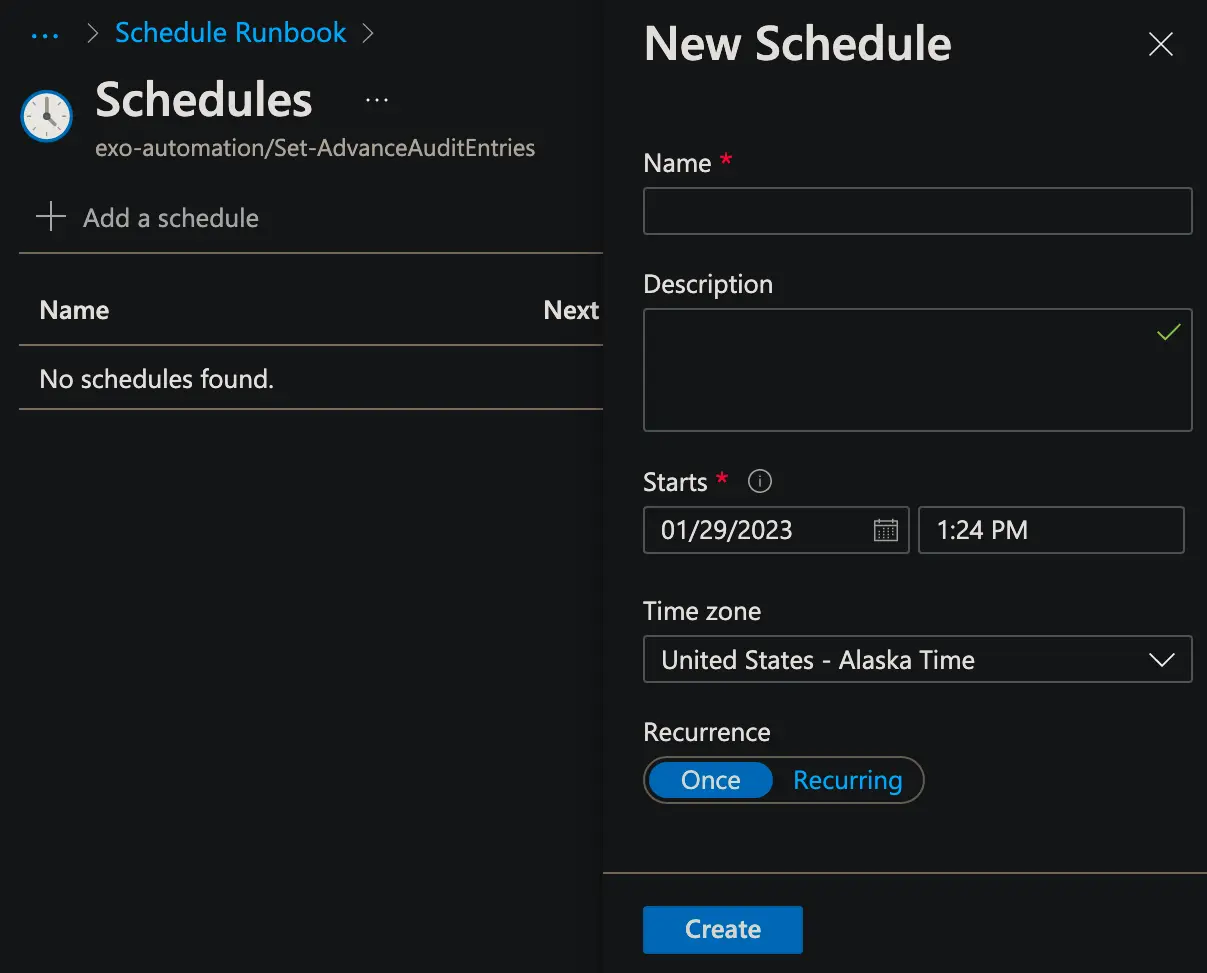
Task: Open the calendar date picker icon
Action: tap(885, 530)
